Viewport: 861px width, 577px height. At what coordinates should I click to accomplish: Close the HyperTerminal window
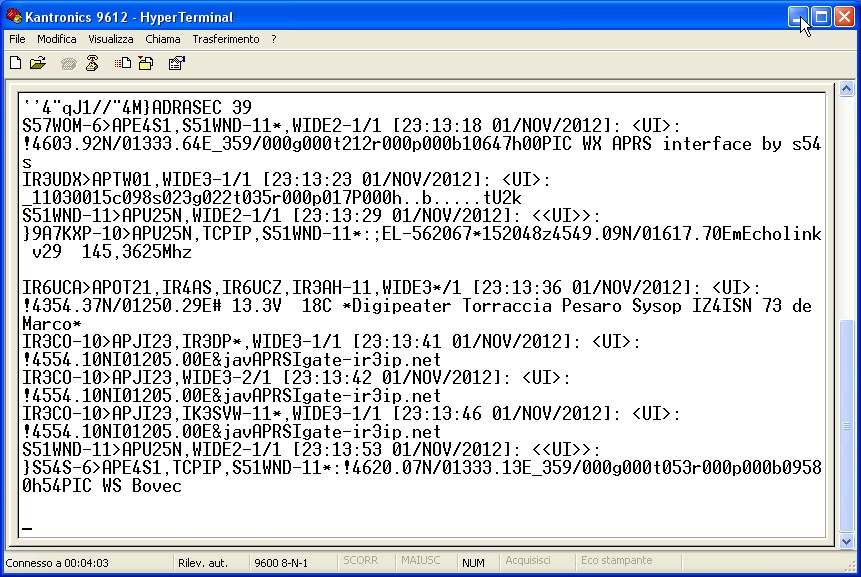point(845,17)
